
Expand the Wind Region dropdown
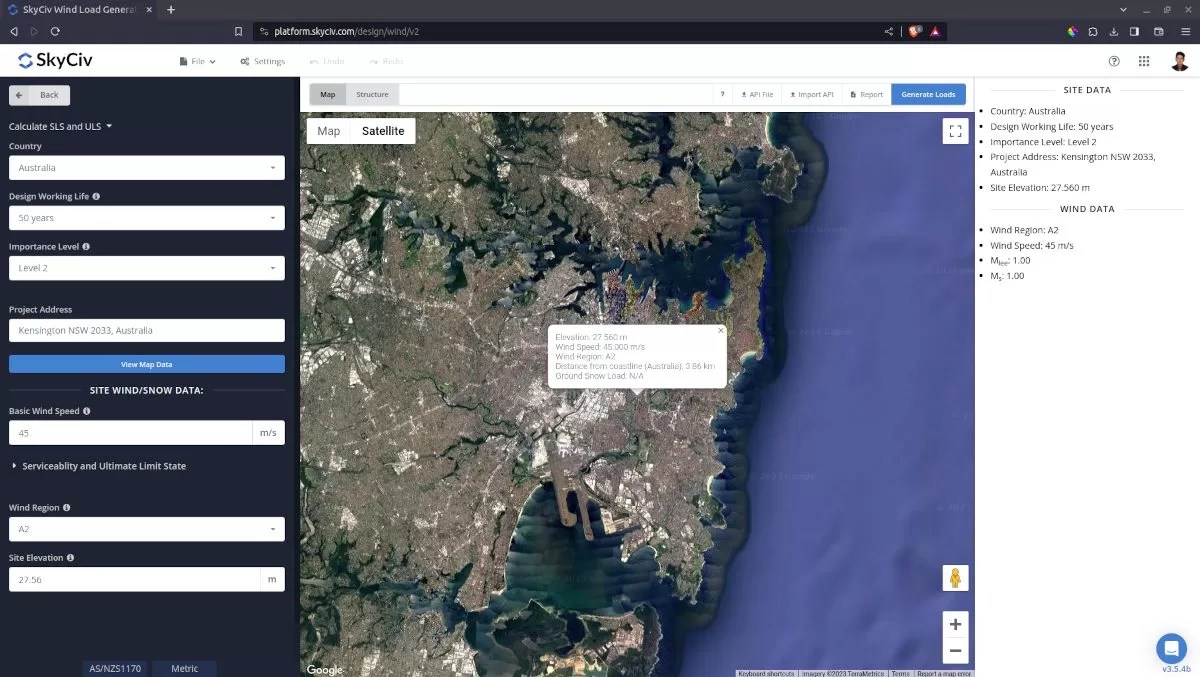pos(146,528)
